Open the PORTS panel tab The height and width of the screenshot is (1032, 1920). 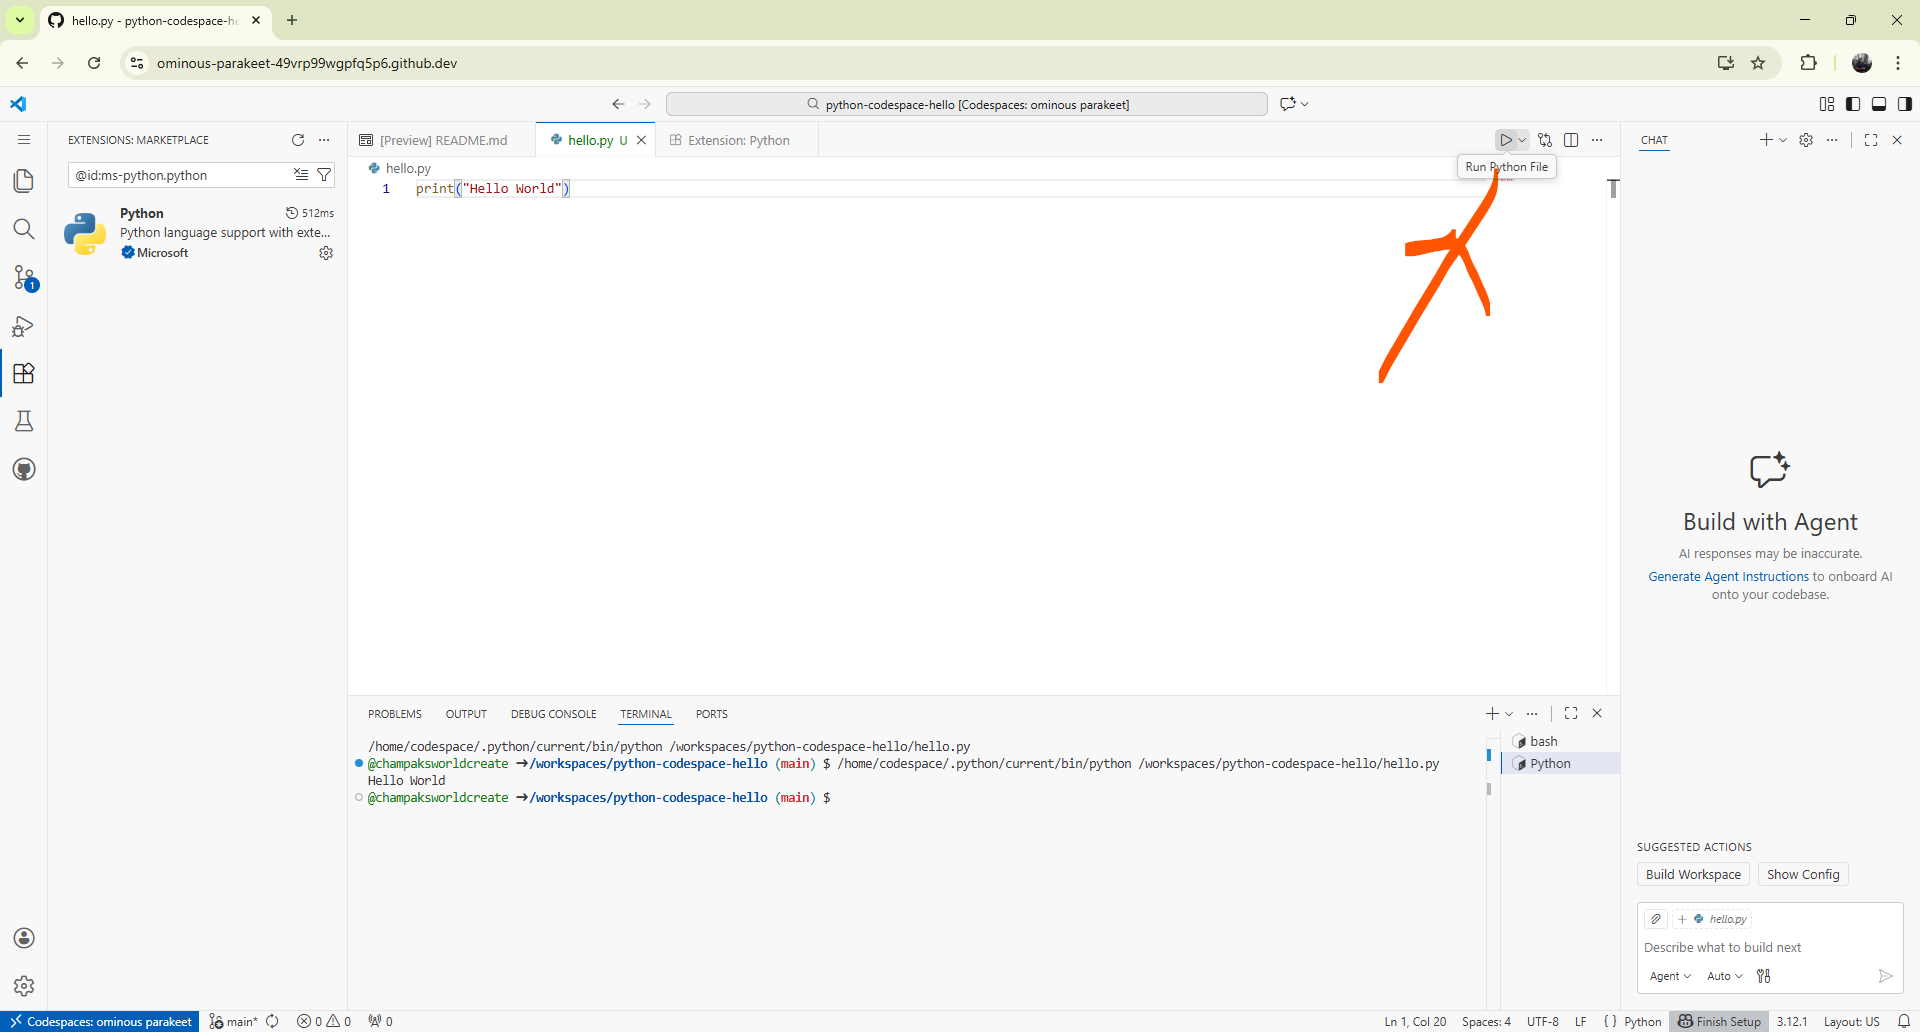[x=711, y=714]
